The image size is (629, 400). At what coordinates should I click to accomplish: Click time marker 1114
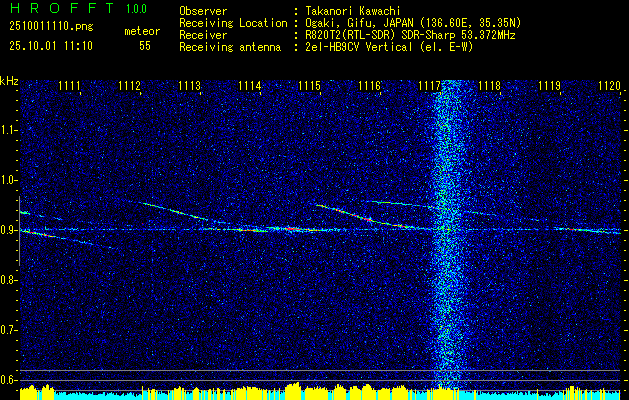click(x=250, y=85)
